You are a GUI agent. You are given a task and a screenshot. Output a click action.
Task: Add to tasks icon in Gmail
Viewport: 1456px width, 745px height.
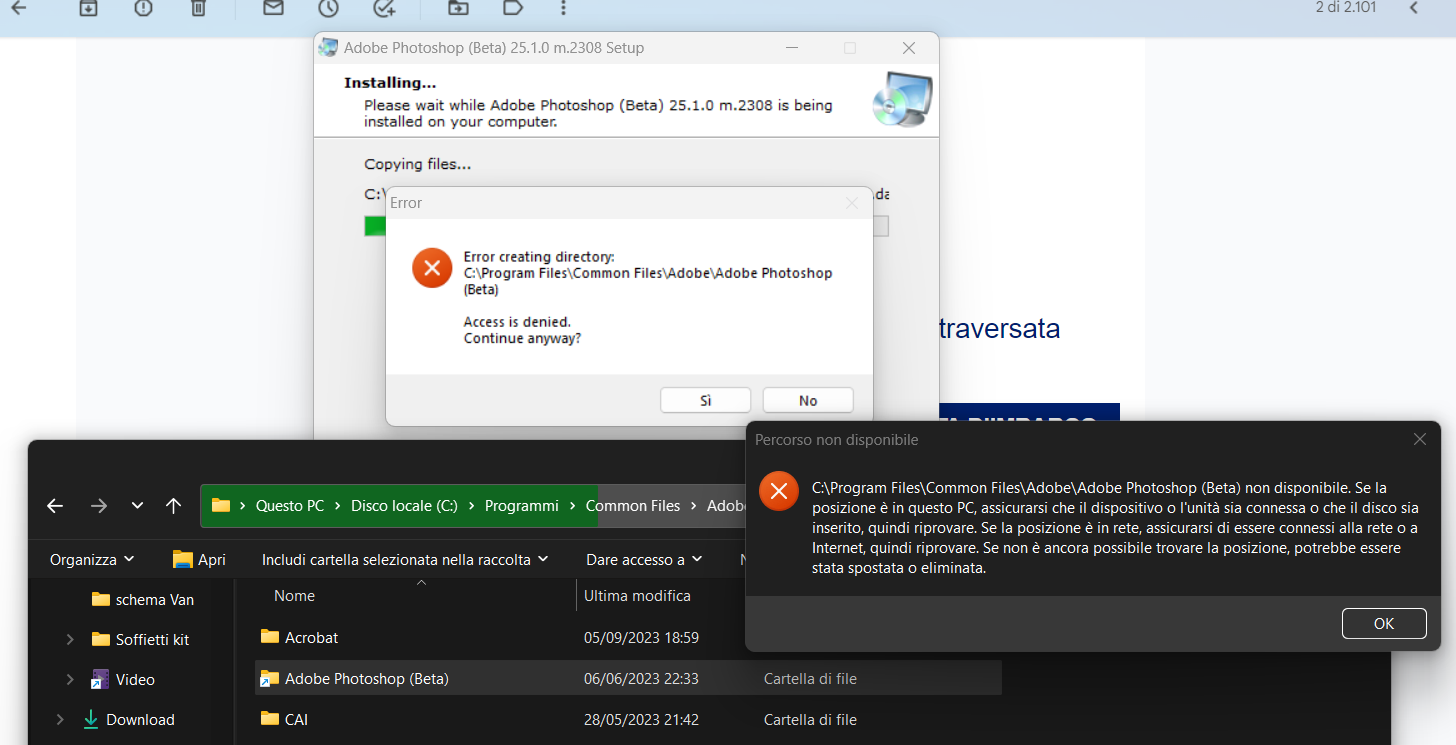(x=384, y=8)
